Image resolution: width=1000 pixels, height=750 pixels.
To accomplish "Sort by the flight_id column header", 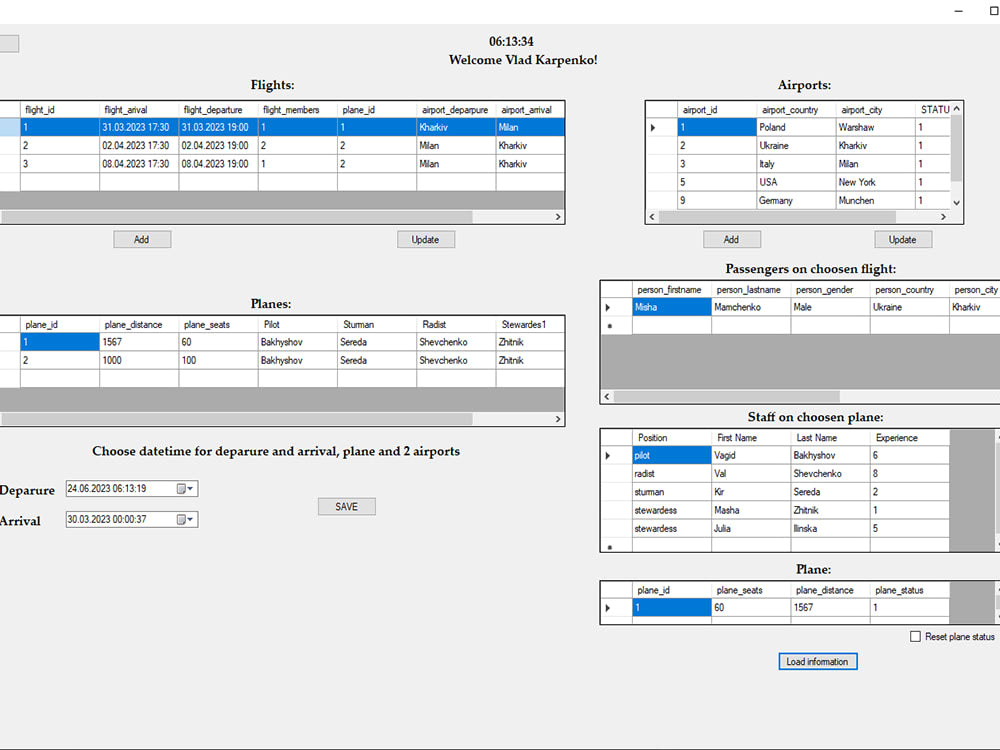I will click(60, 110).
